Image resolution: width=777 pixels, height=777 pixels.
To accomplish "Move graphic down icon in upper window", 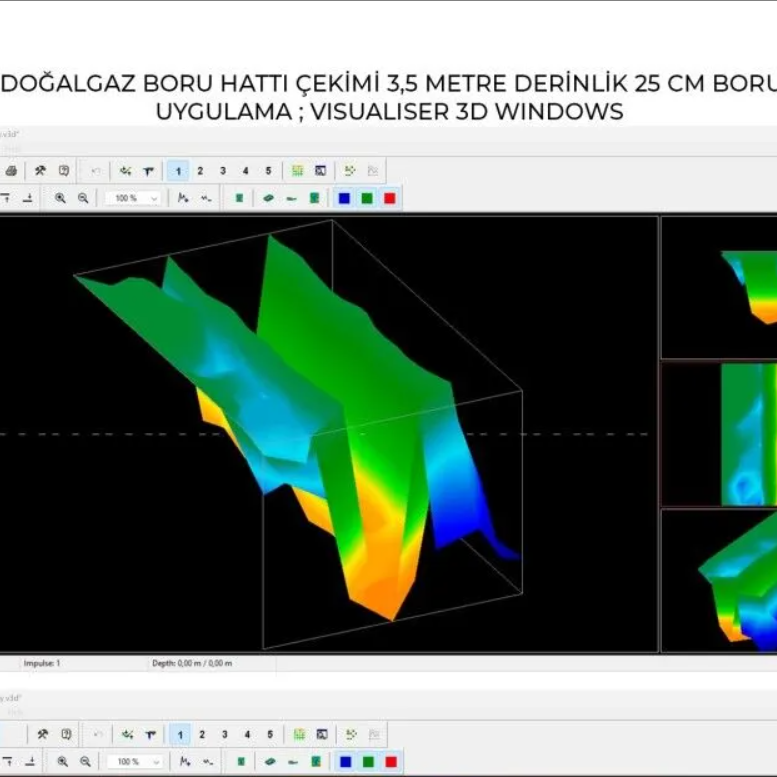I will [28, 198].
